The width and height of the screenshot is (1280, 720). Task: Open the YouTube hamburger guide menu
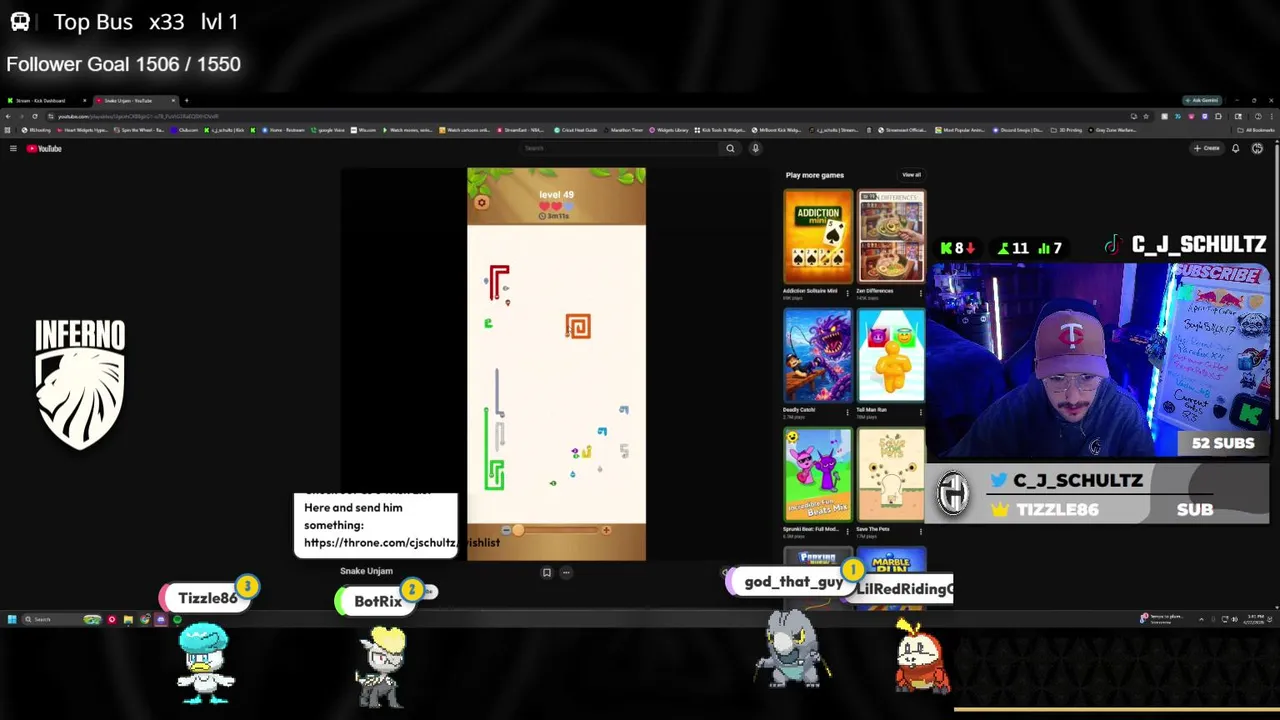[13, 148]
